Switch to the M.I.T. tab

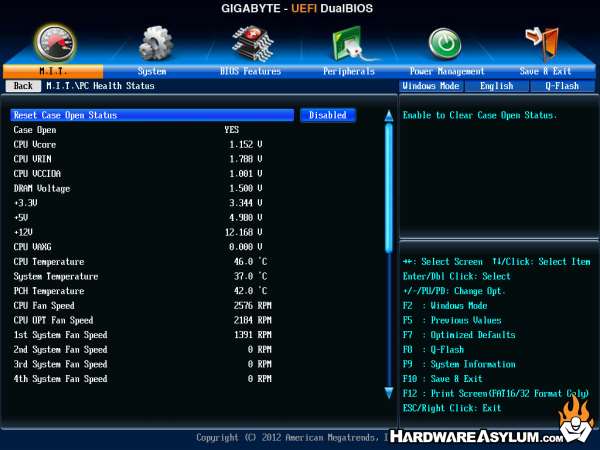(x=53, y=71)
